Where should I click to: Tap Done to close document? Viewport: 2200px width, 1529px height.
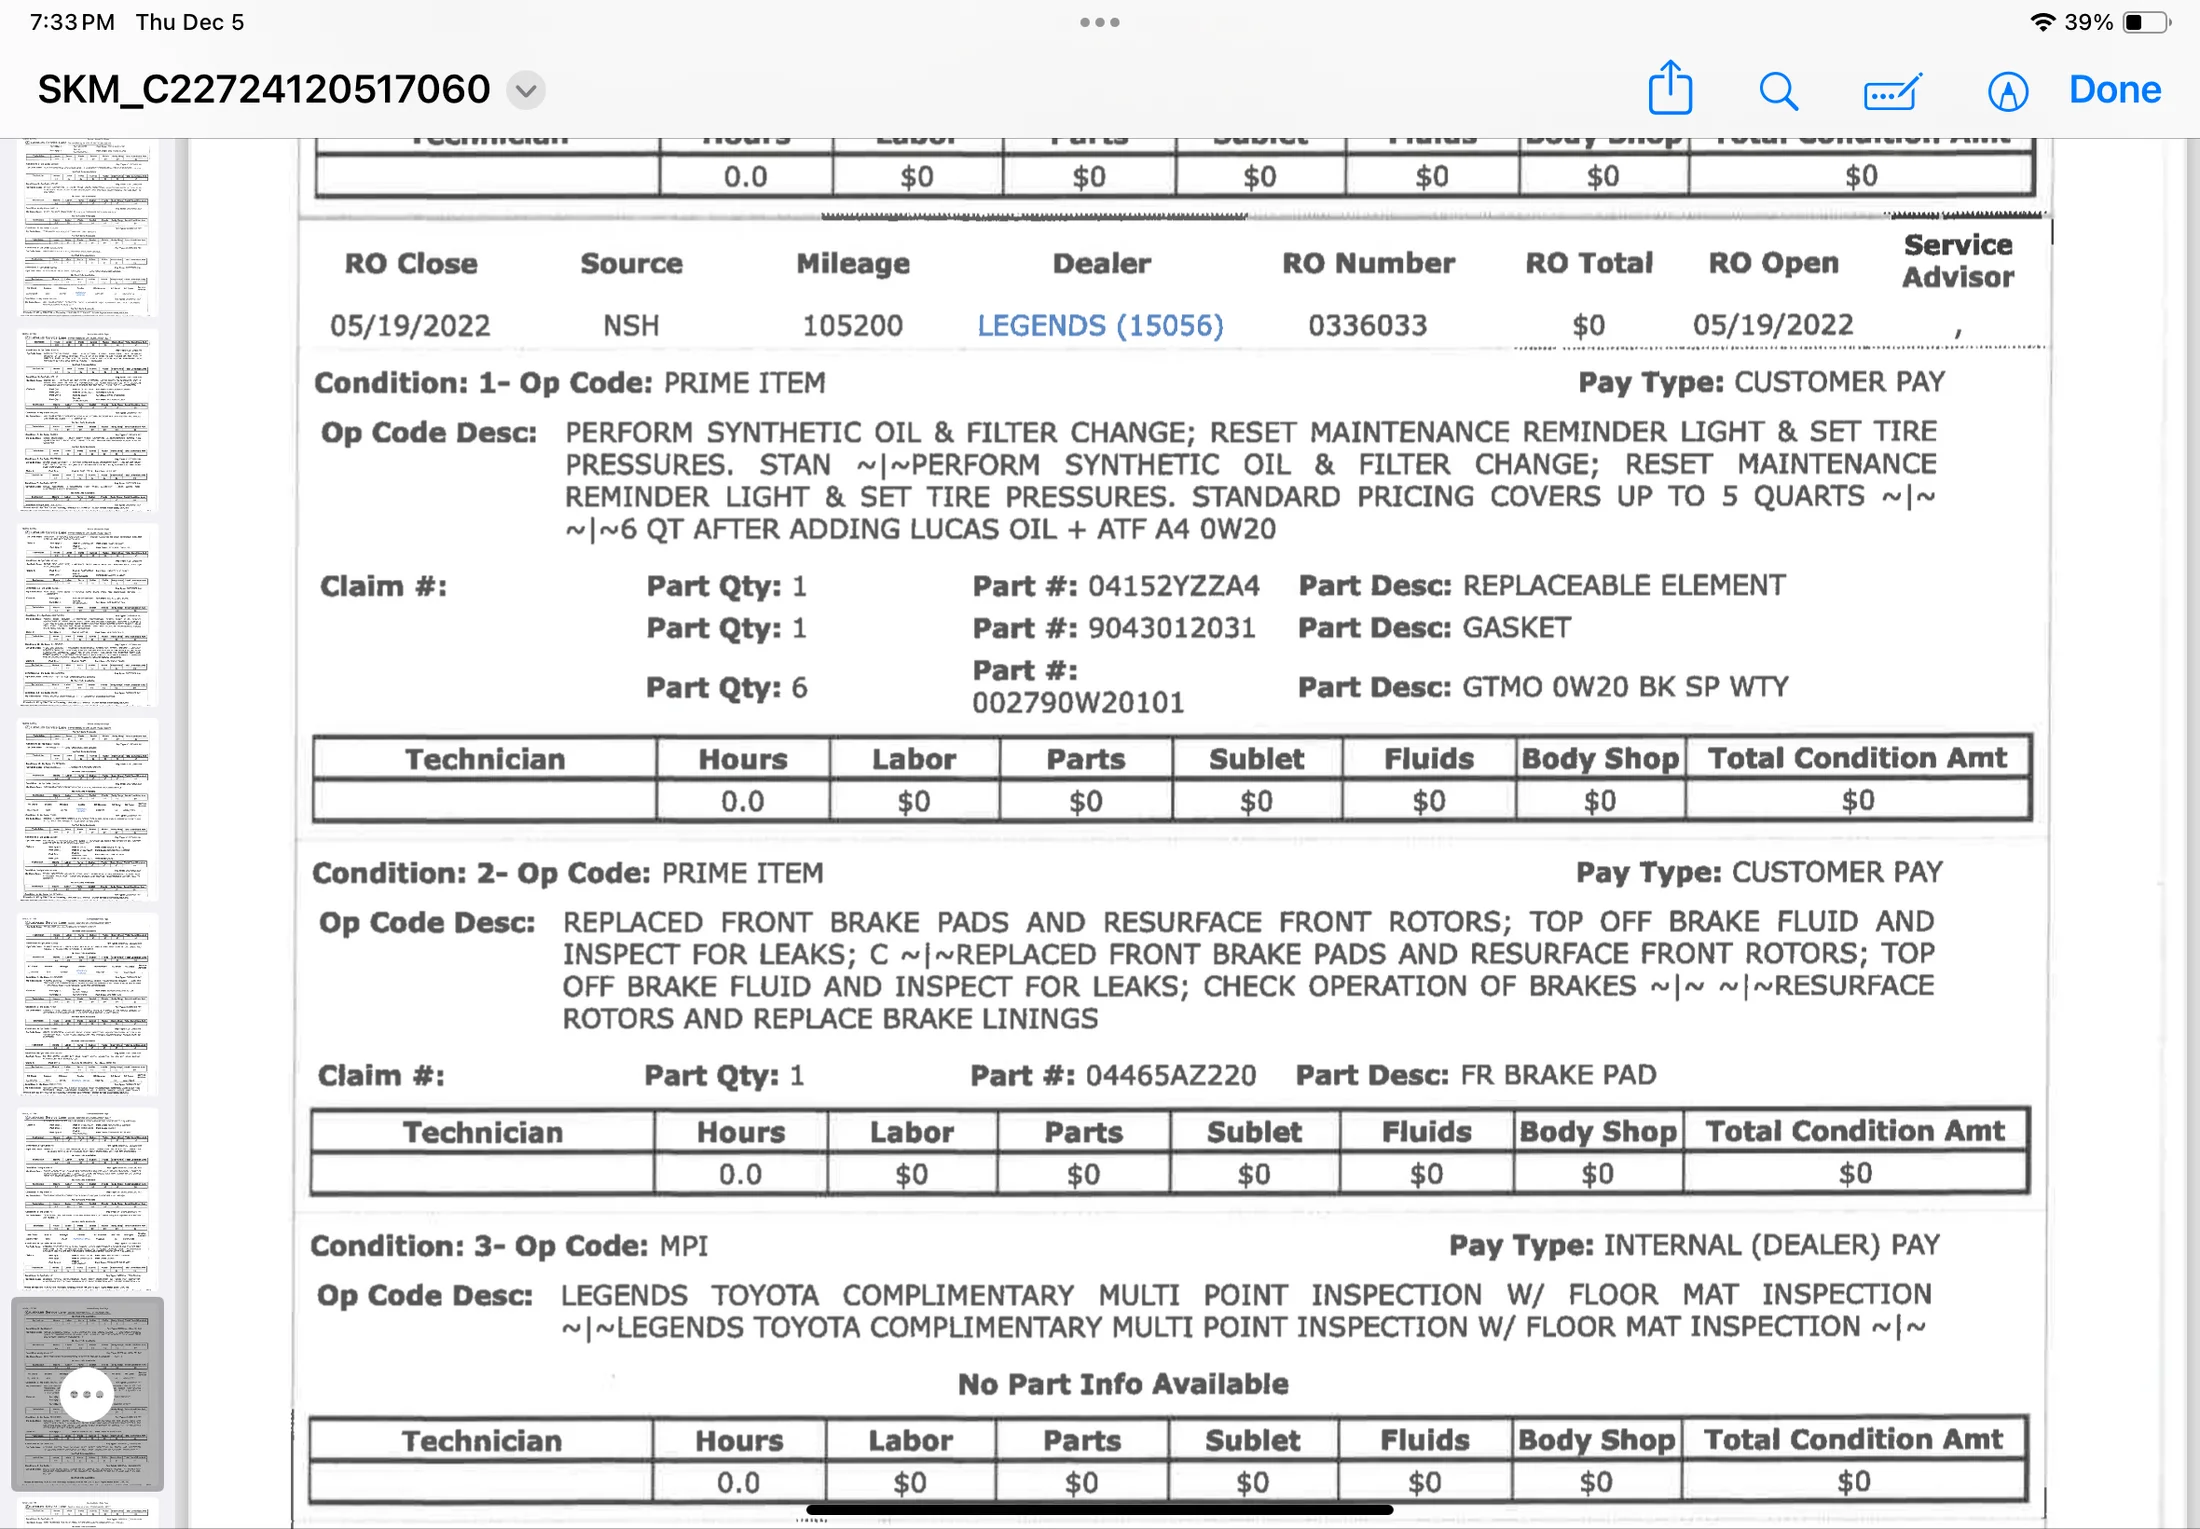pyautogui.click(x=2115, y=90)
